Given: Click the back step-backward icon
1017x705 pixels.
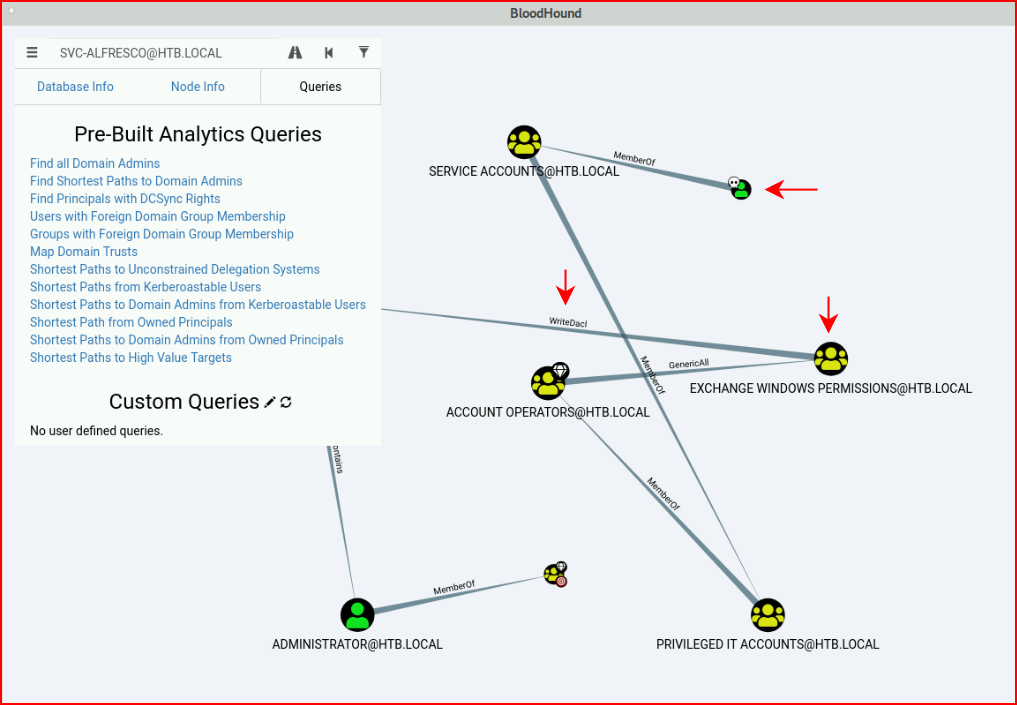Looking at the screenshot, I should click(x=329, y=53).
